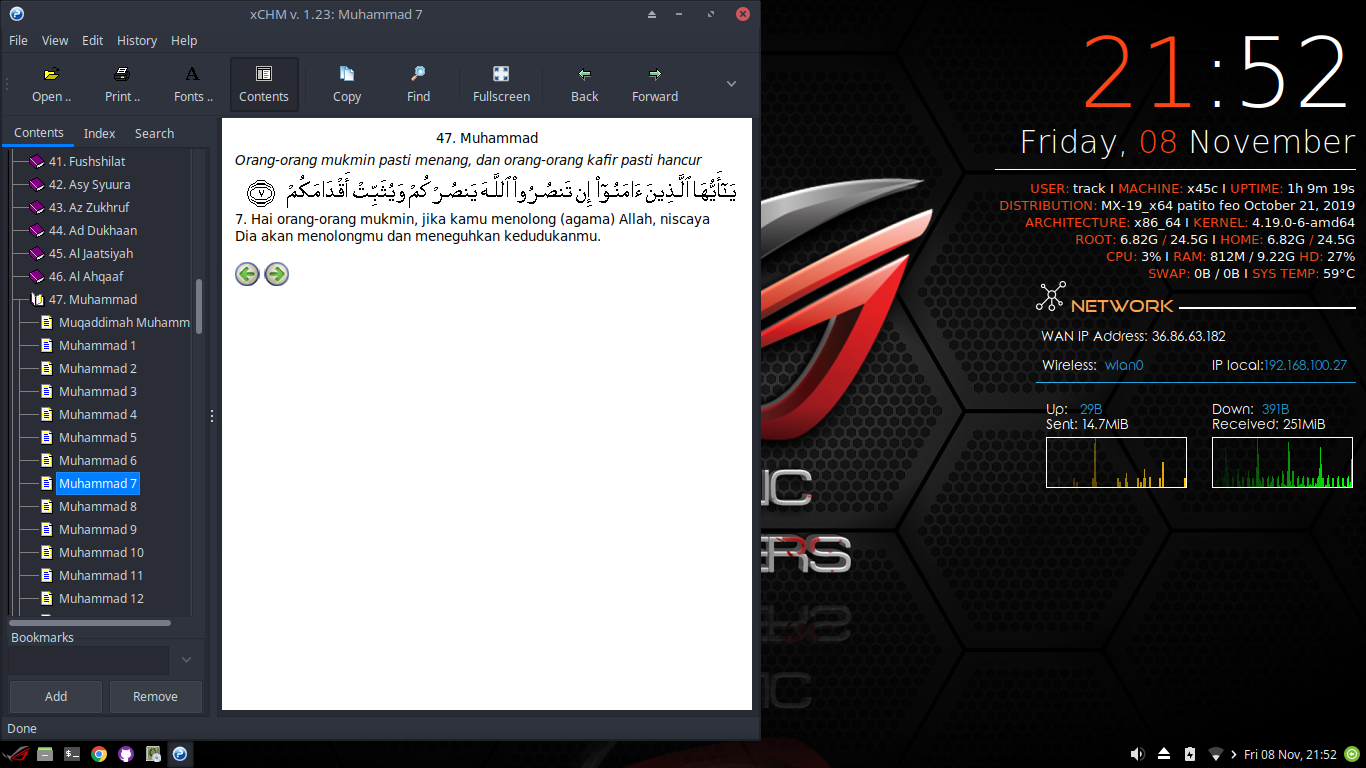Click the Add bookmark button
Screen dimensions: 1366x768
(56, 697)
